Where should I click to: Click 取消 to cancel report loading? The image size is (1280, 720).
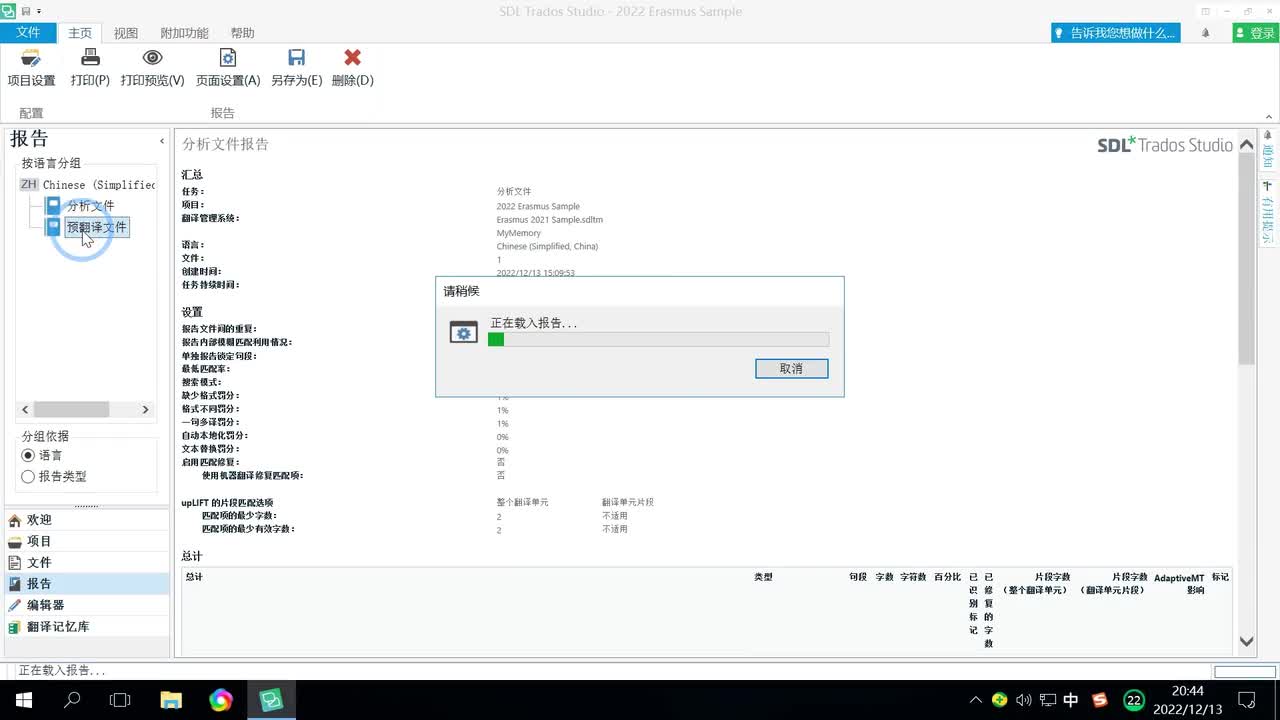coord(791,369)
